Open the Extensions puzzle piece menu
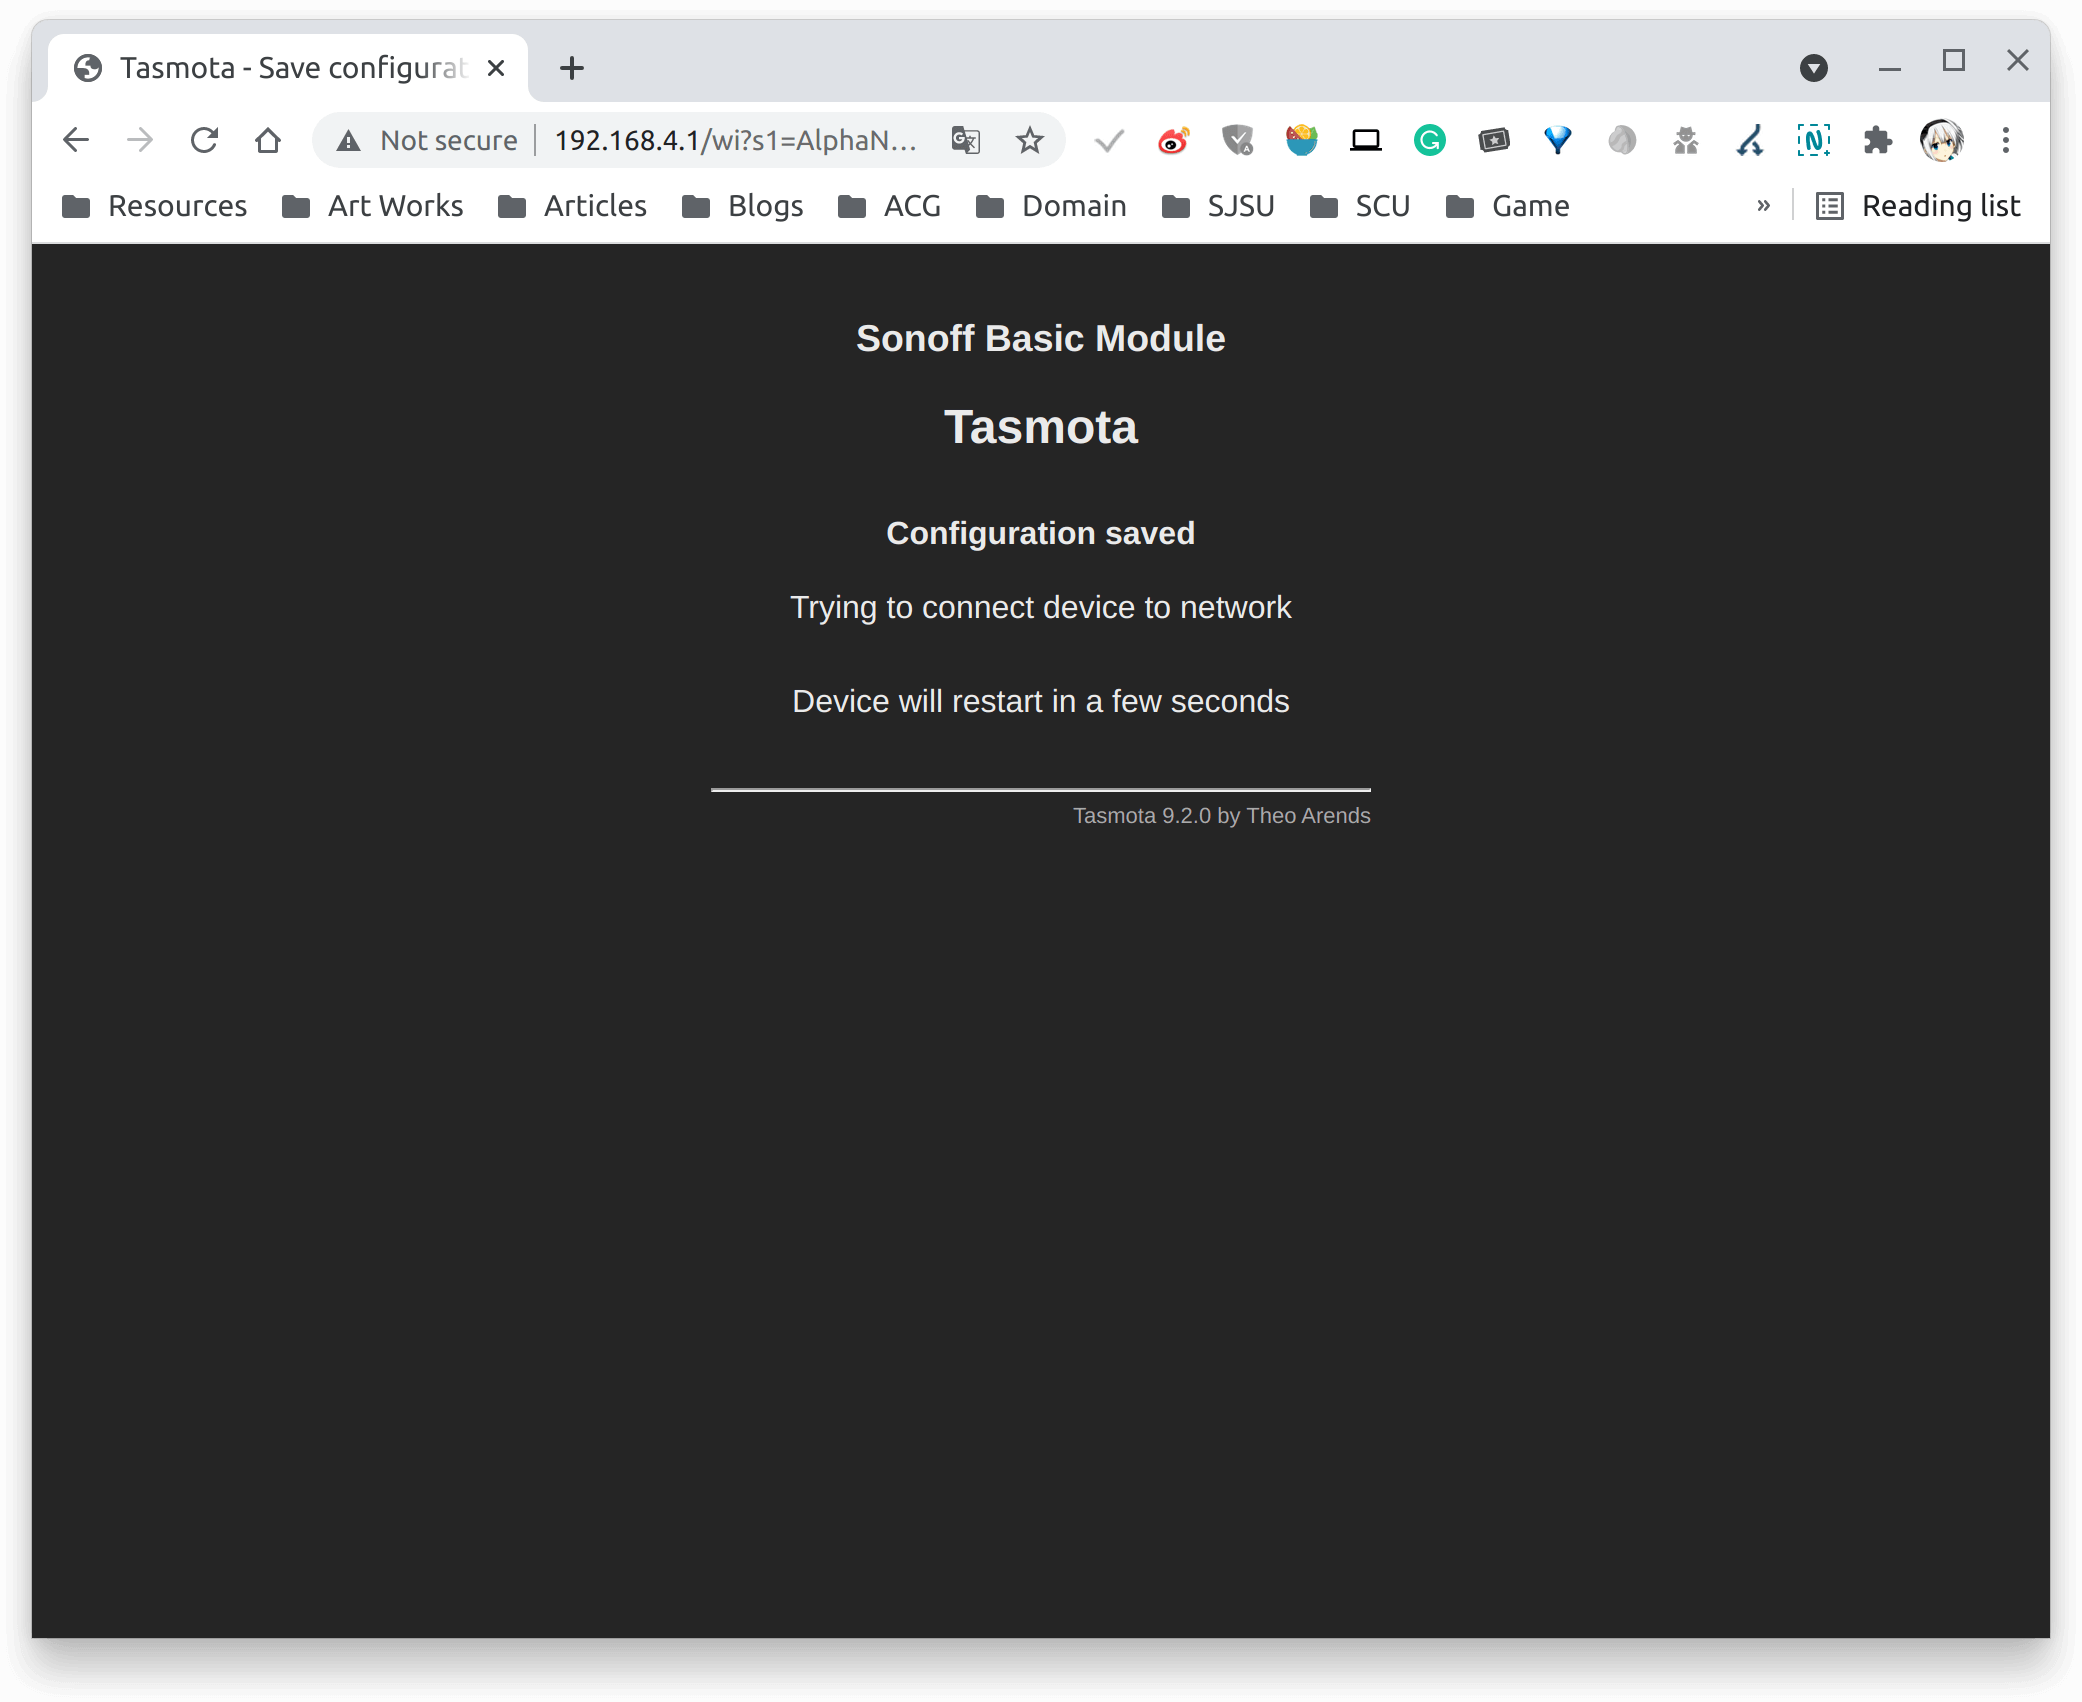This screenshot has width=2082, height=1702. coord(1877,140)
